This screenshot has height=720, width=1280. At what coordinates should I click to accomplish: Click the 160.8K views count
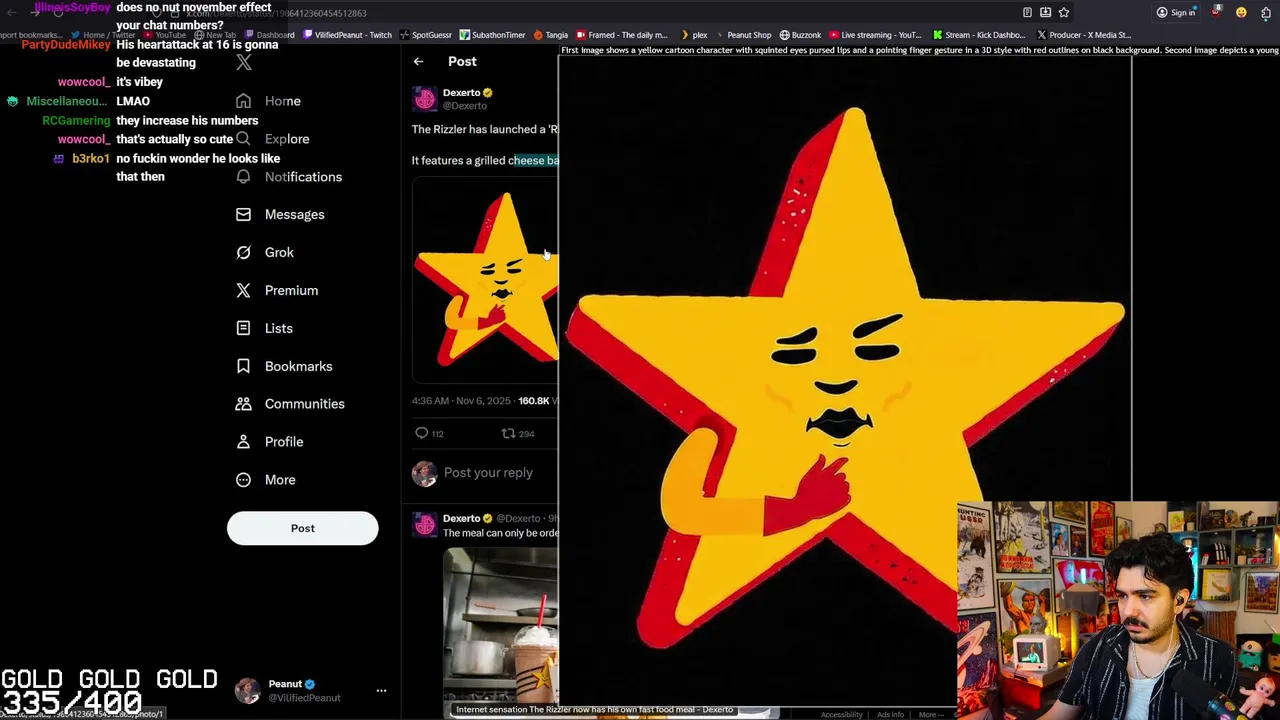tap(533, 401)
